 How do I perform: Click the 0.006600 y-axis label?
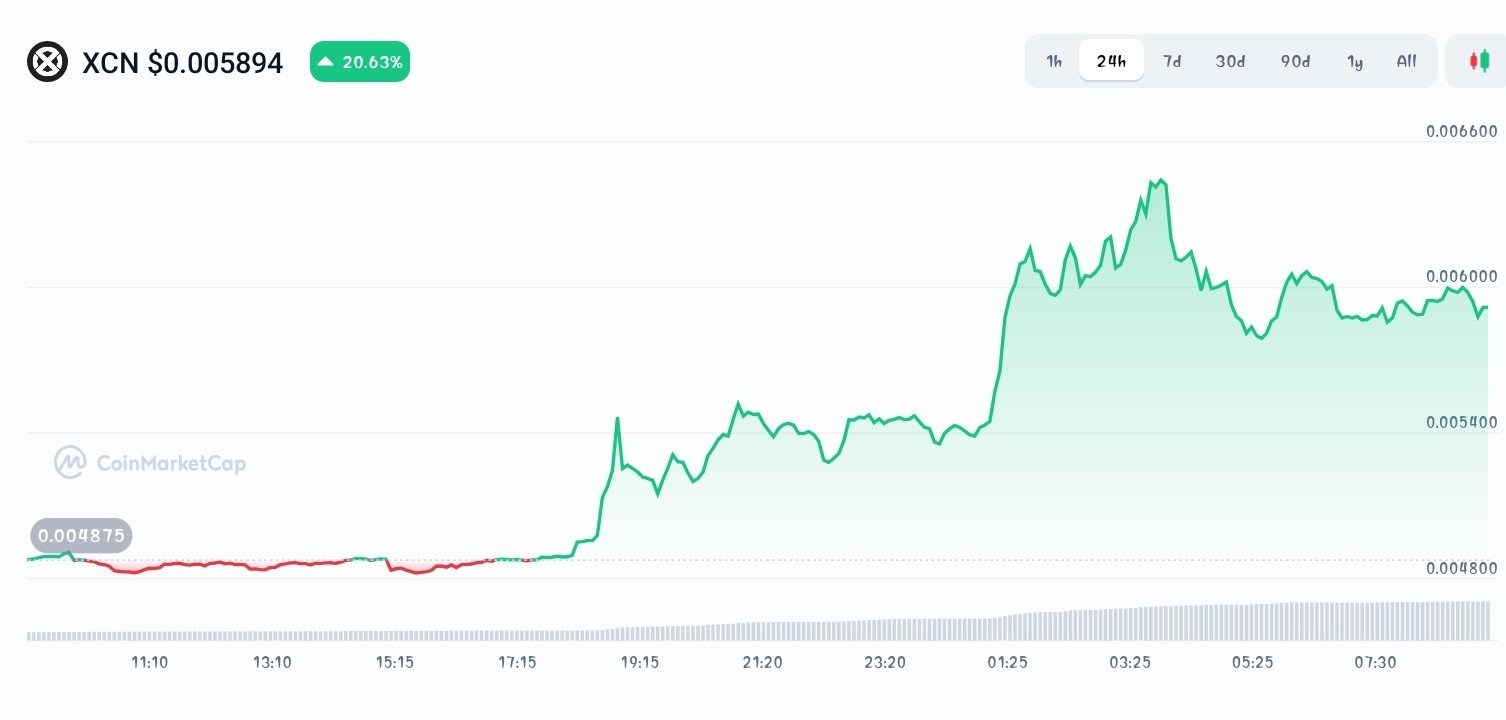click(x=1462, y=131)
